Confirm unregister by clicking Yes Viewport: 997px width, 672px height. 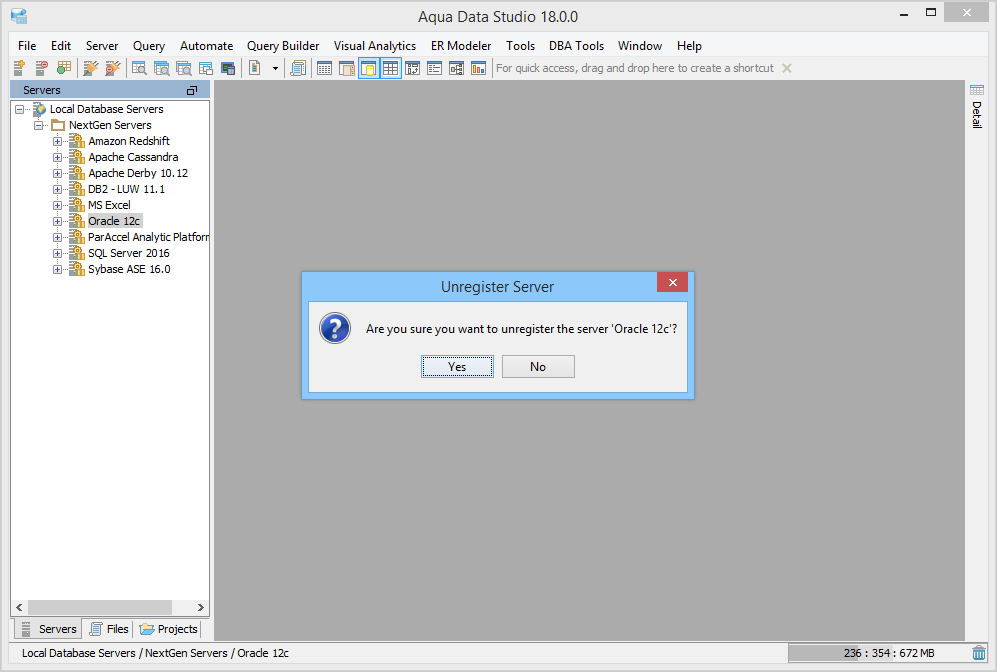pos(457,367)
